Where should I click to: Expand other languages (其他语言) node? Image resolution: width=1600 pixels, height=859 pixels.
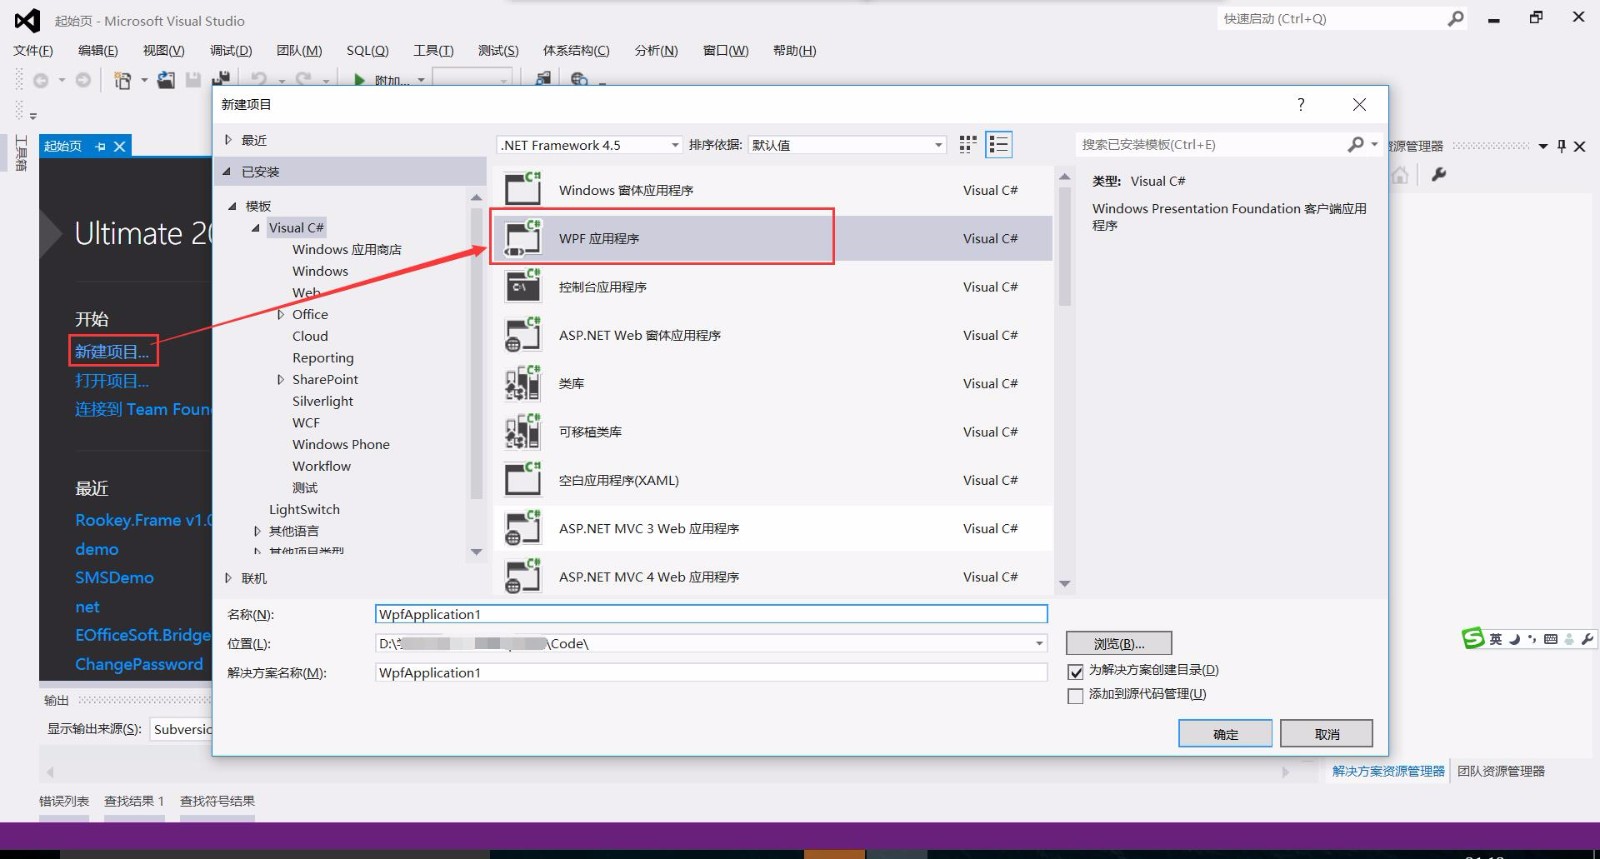tap(257, 531)
